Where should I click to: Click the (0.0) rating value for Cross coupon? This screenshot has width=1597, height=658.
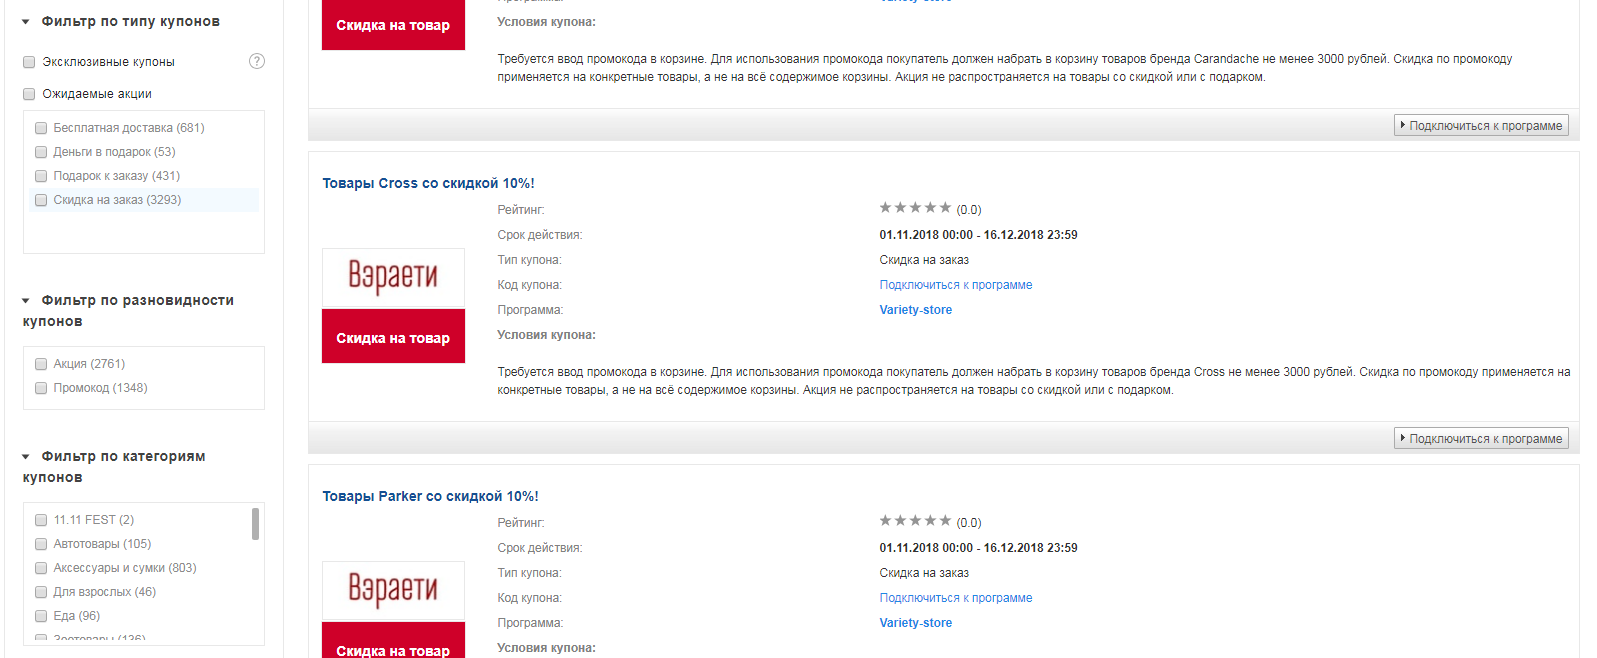[x=969, y=210]
